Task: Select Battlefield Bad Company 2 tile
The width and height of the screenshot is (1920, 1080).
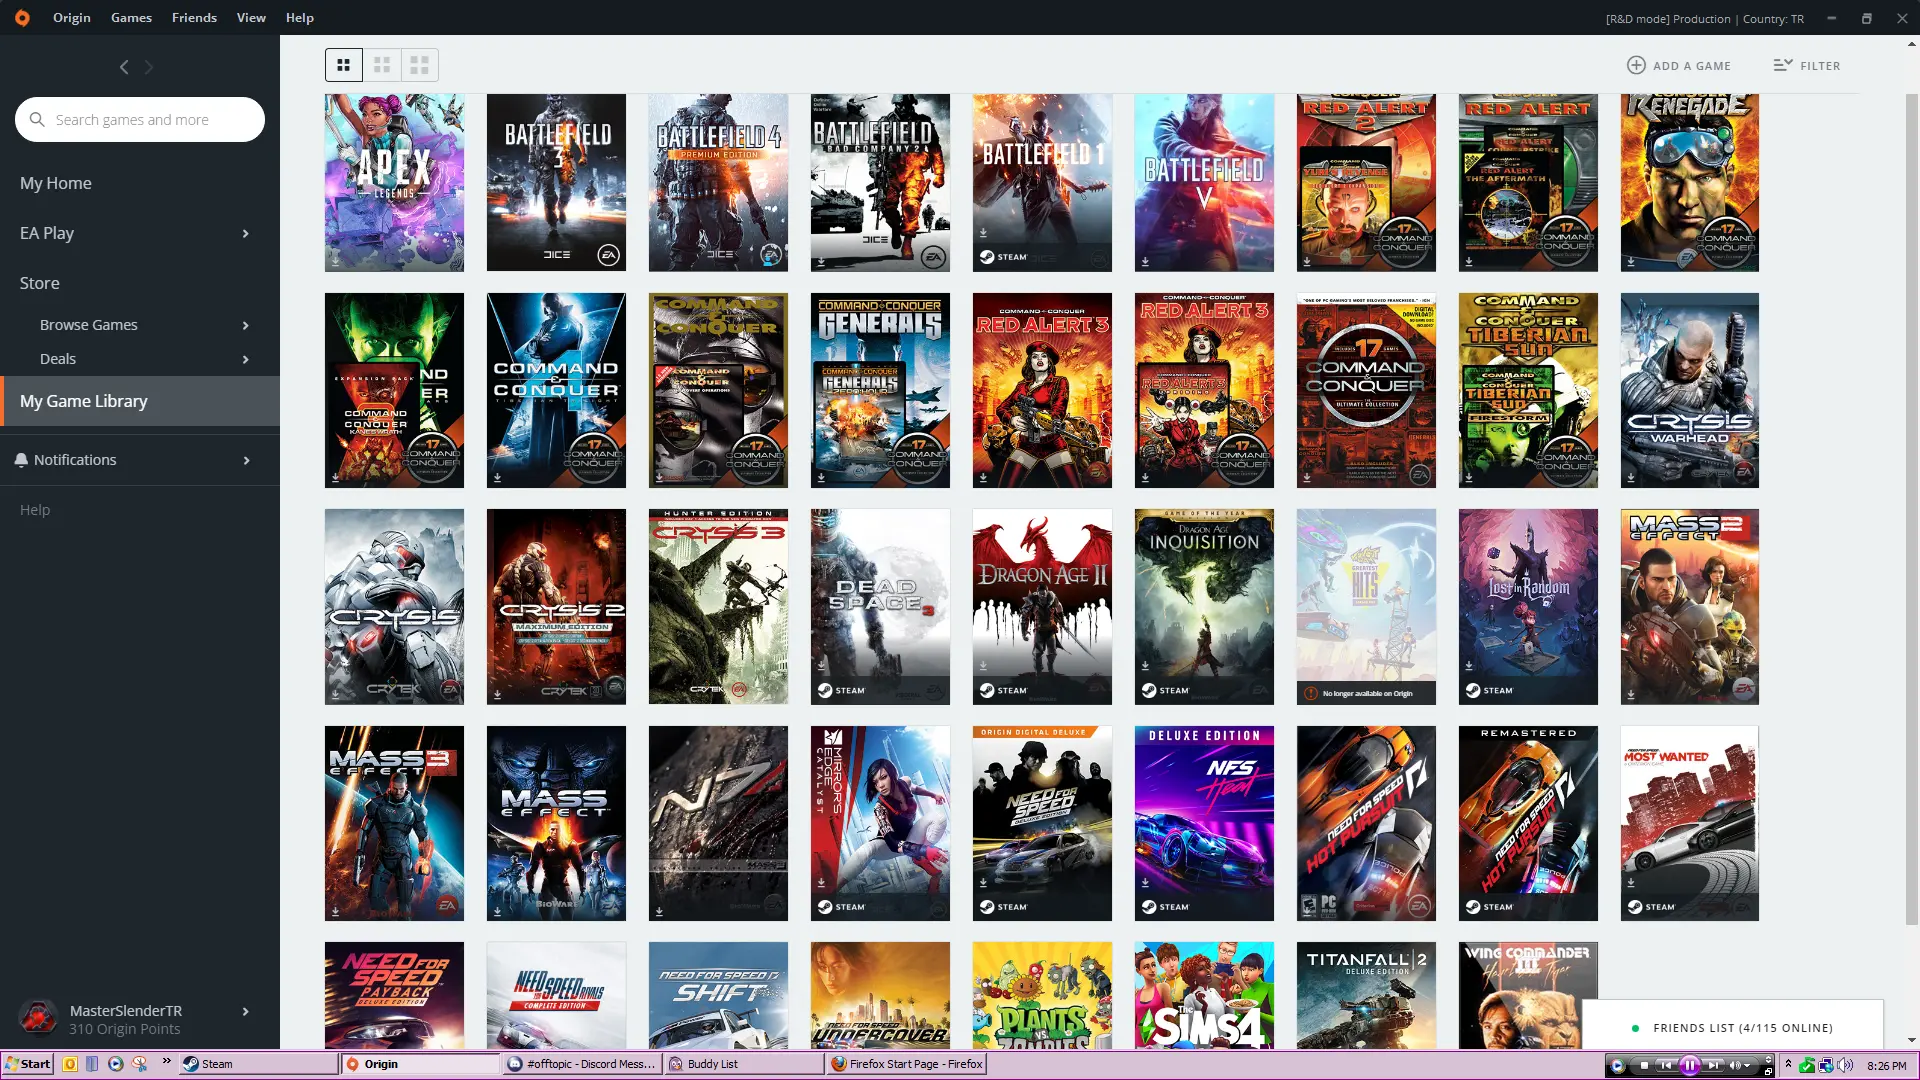Action: [x=880, y=183]
